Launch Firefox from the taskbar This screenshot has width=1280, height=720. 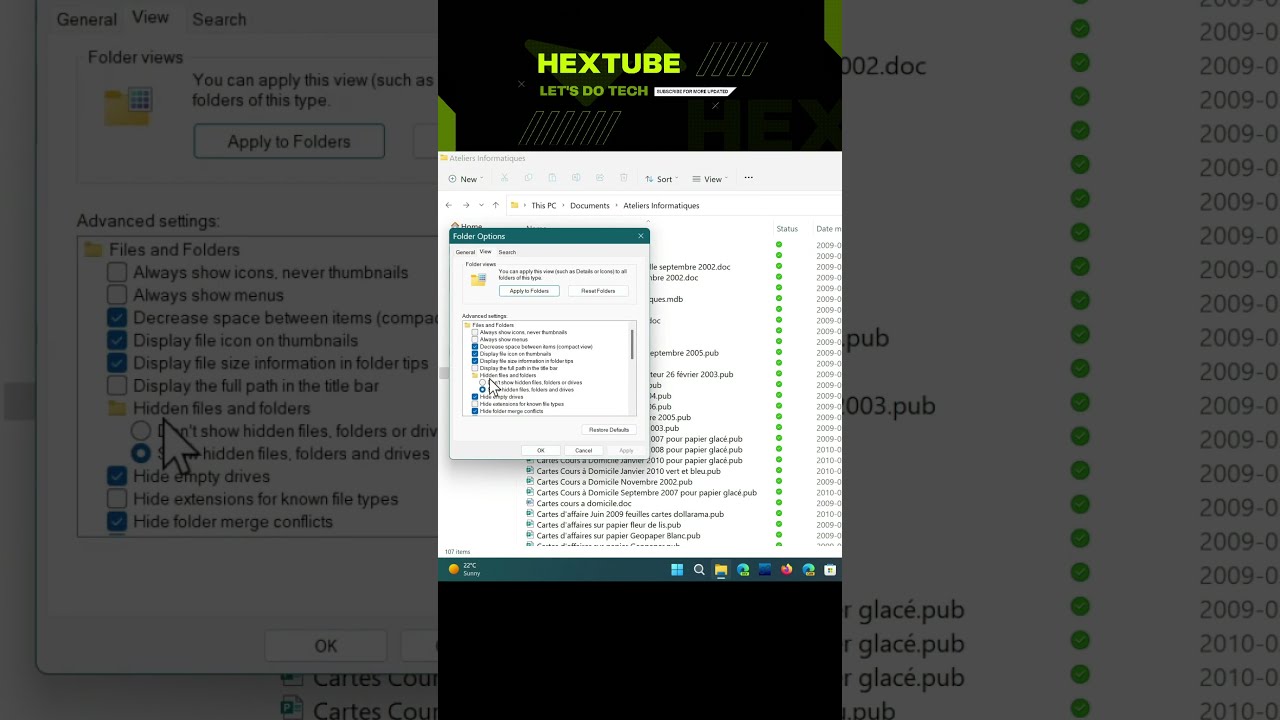tap(787, 570)
